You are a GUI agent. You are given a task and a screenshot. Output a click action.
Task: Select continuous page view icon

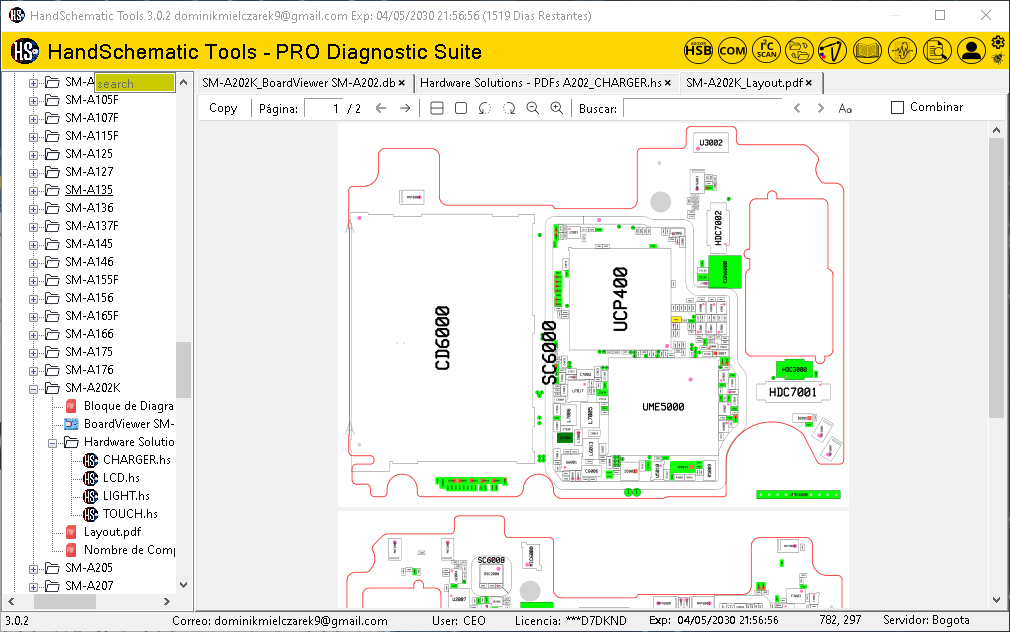(x=437, y=108)
